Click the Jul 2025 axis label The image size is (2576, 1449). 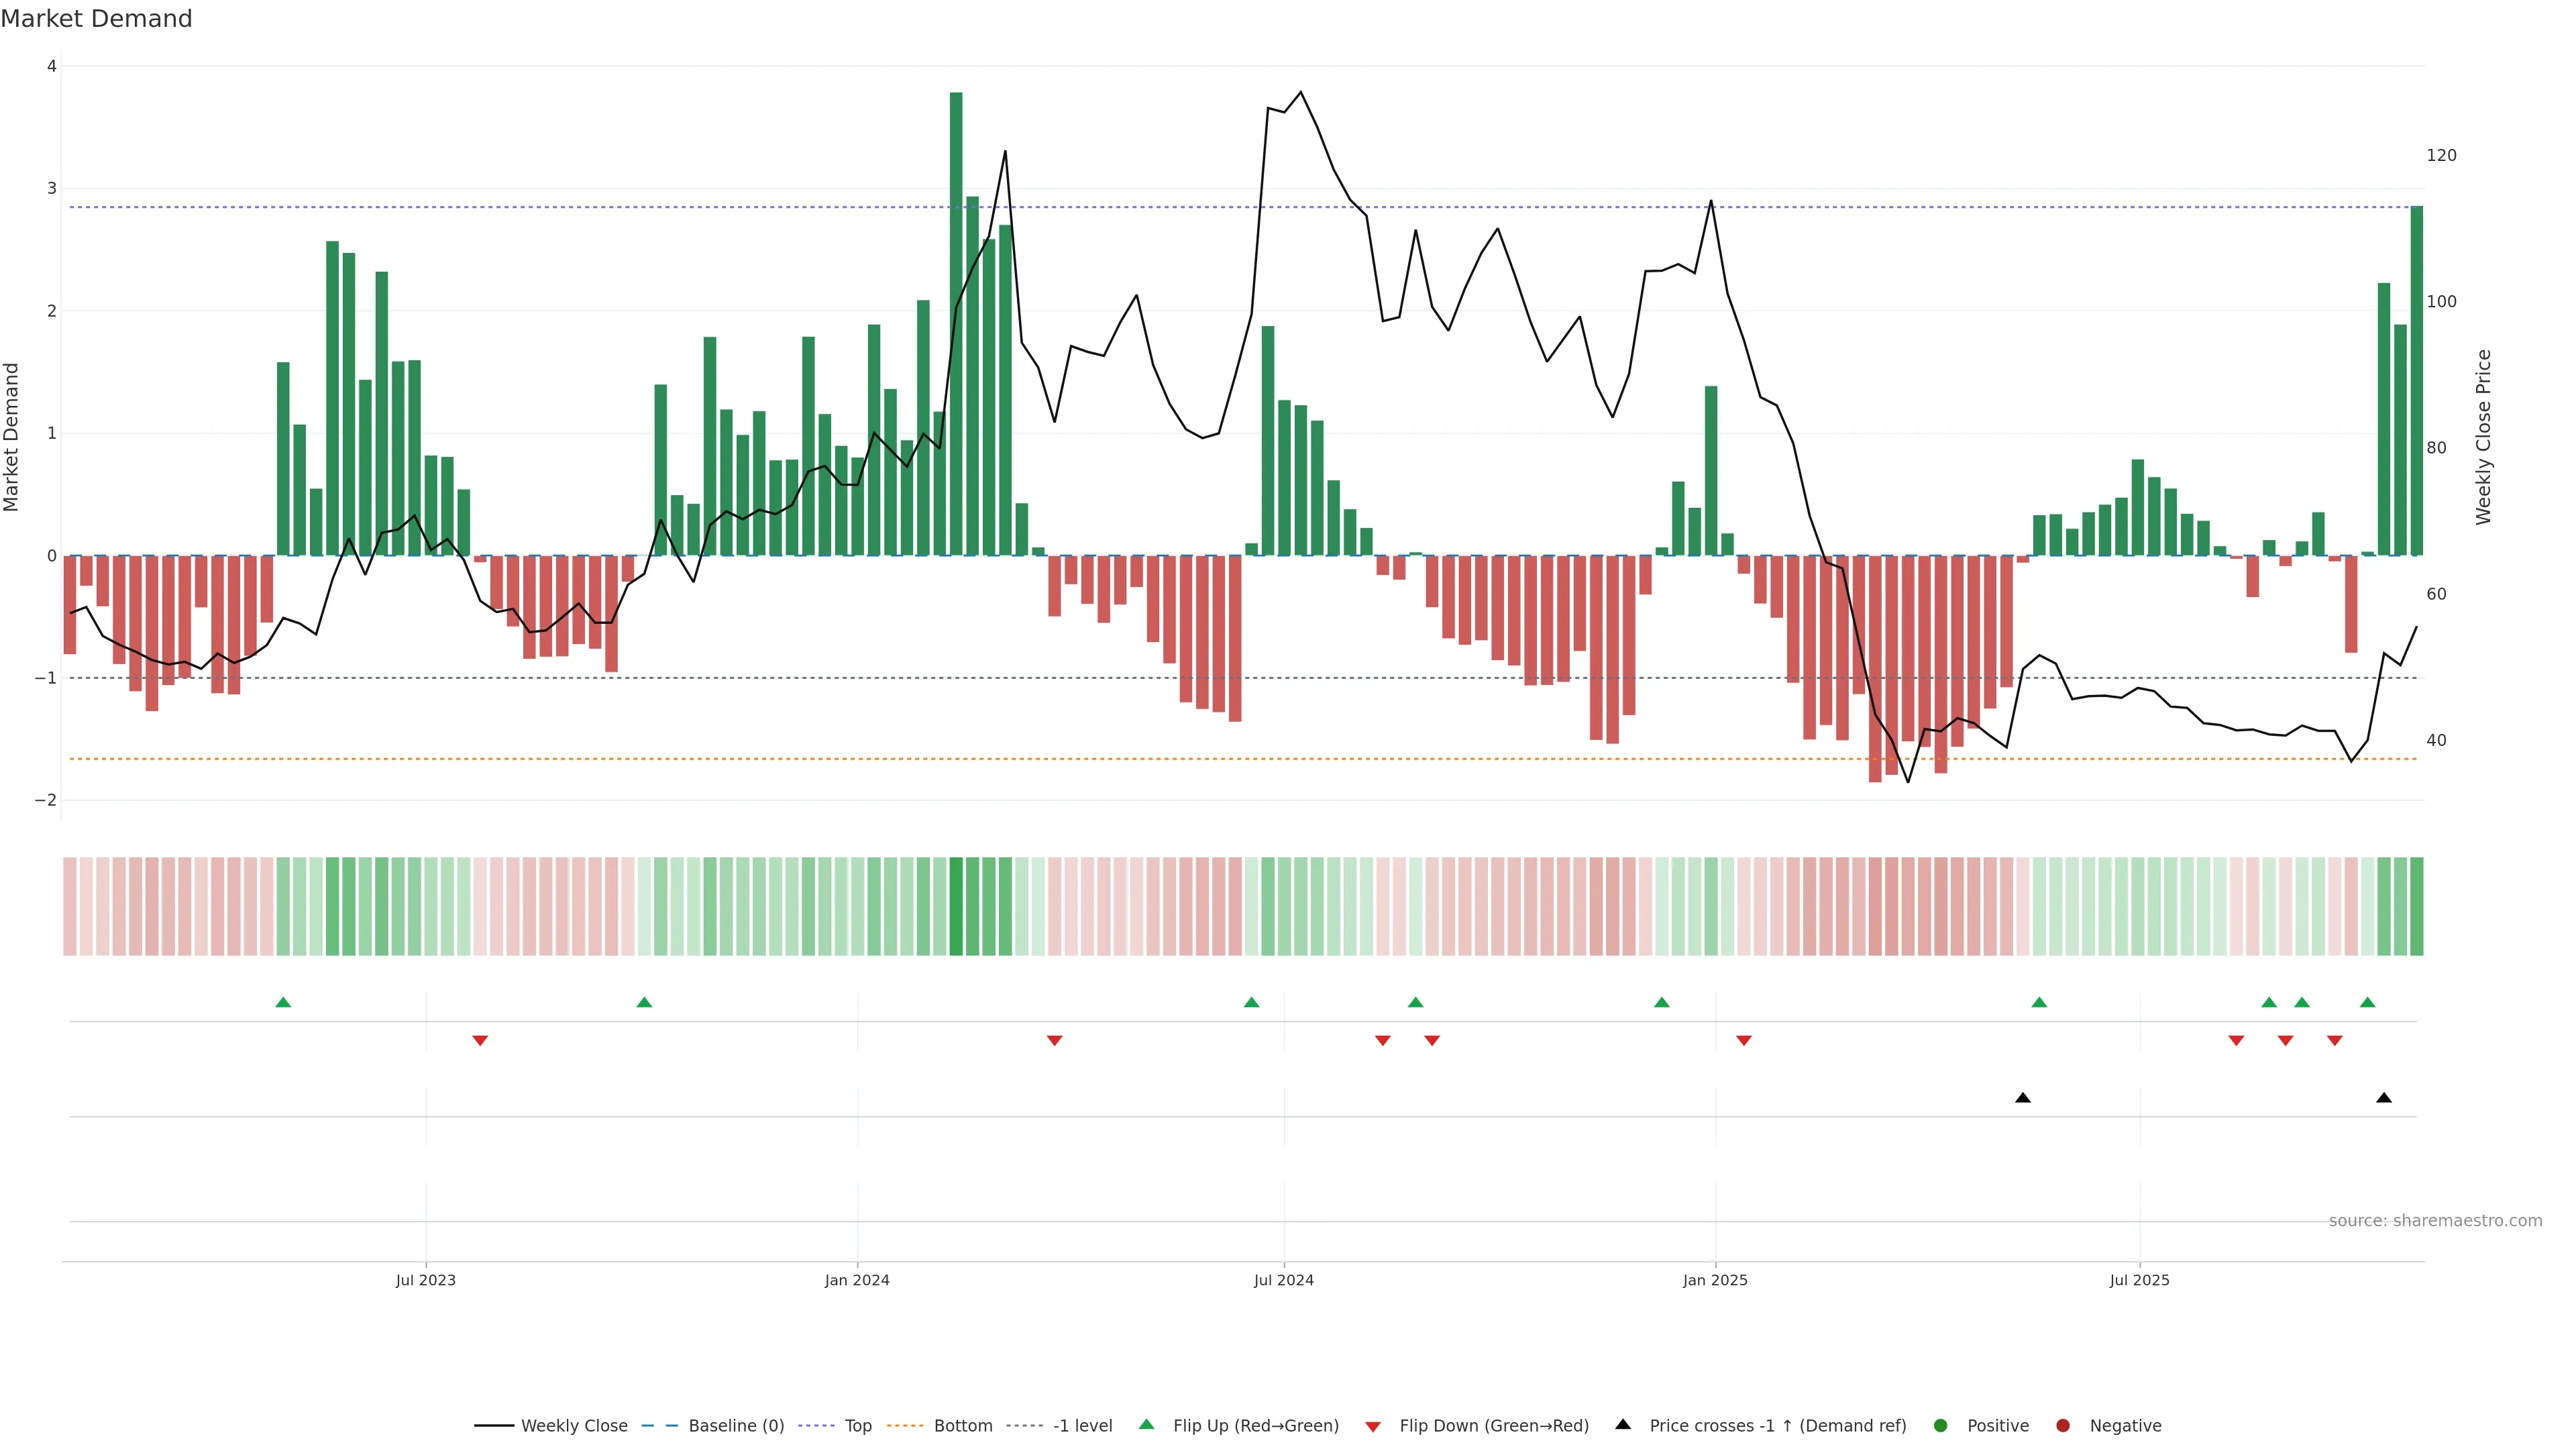2139,1280
